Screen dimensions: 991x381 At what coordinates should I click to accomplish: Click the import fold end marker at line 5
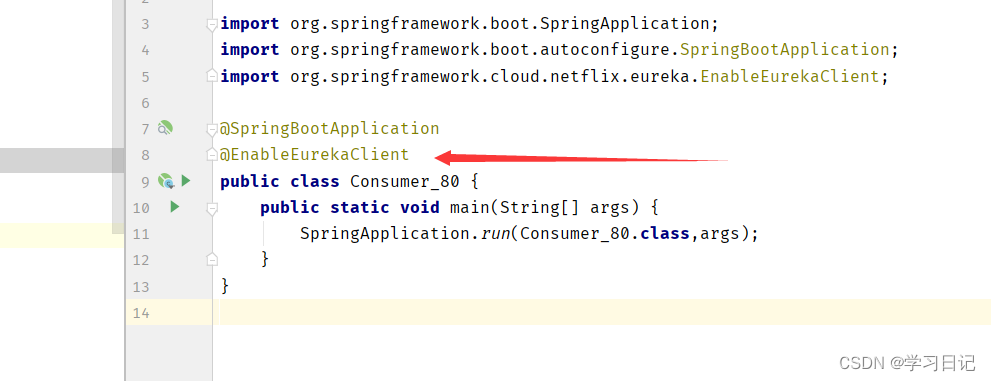click(212, 76)
